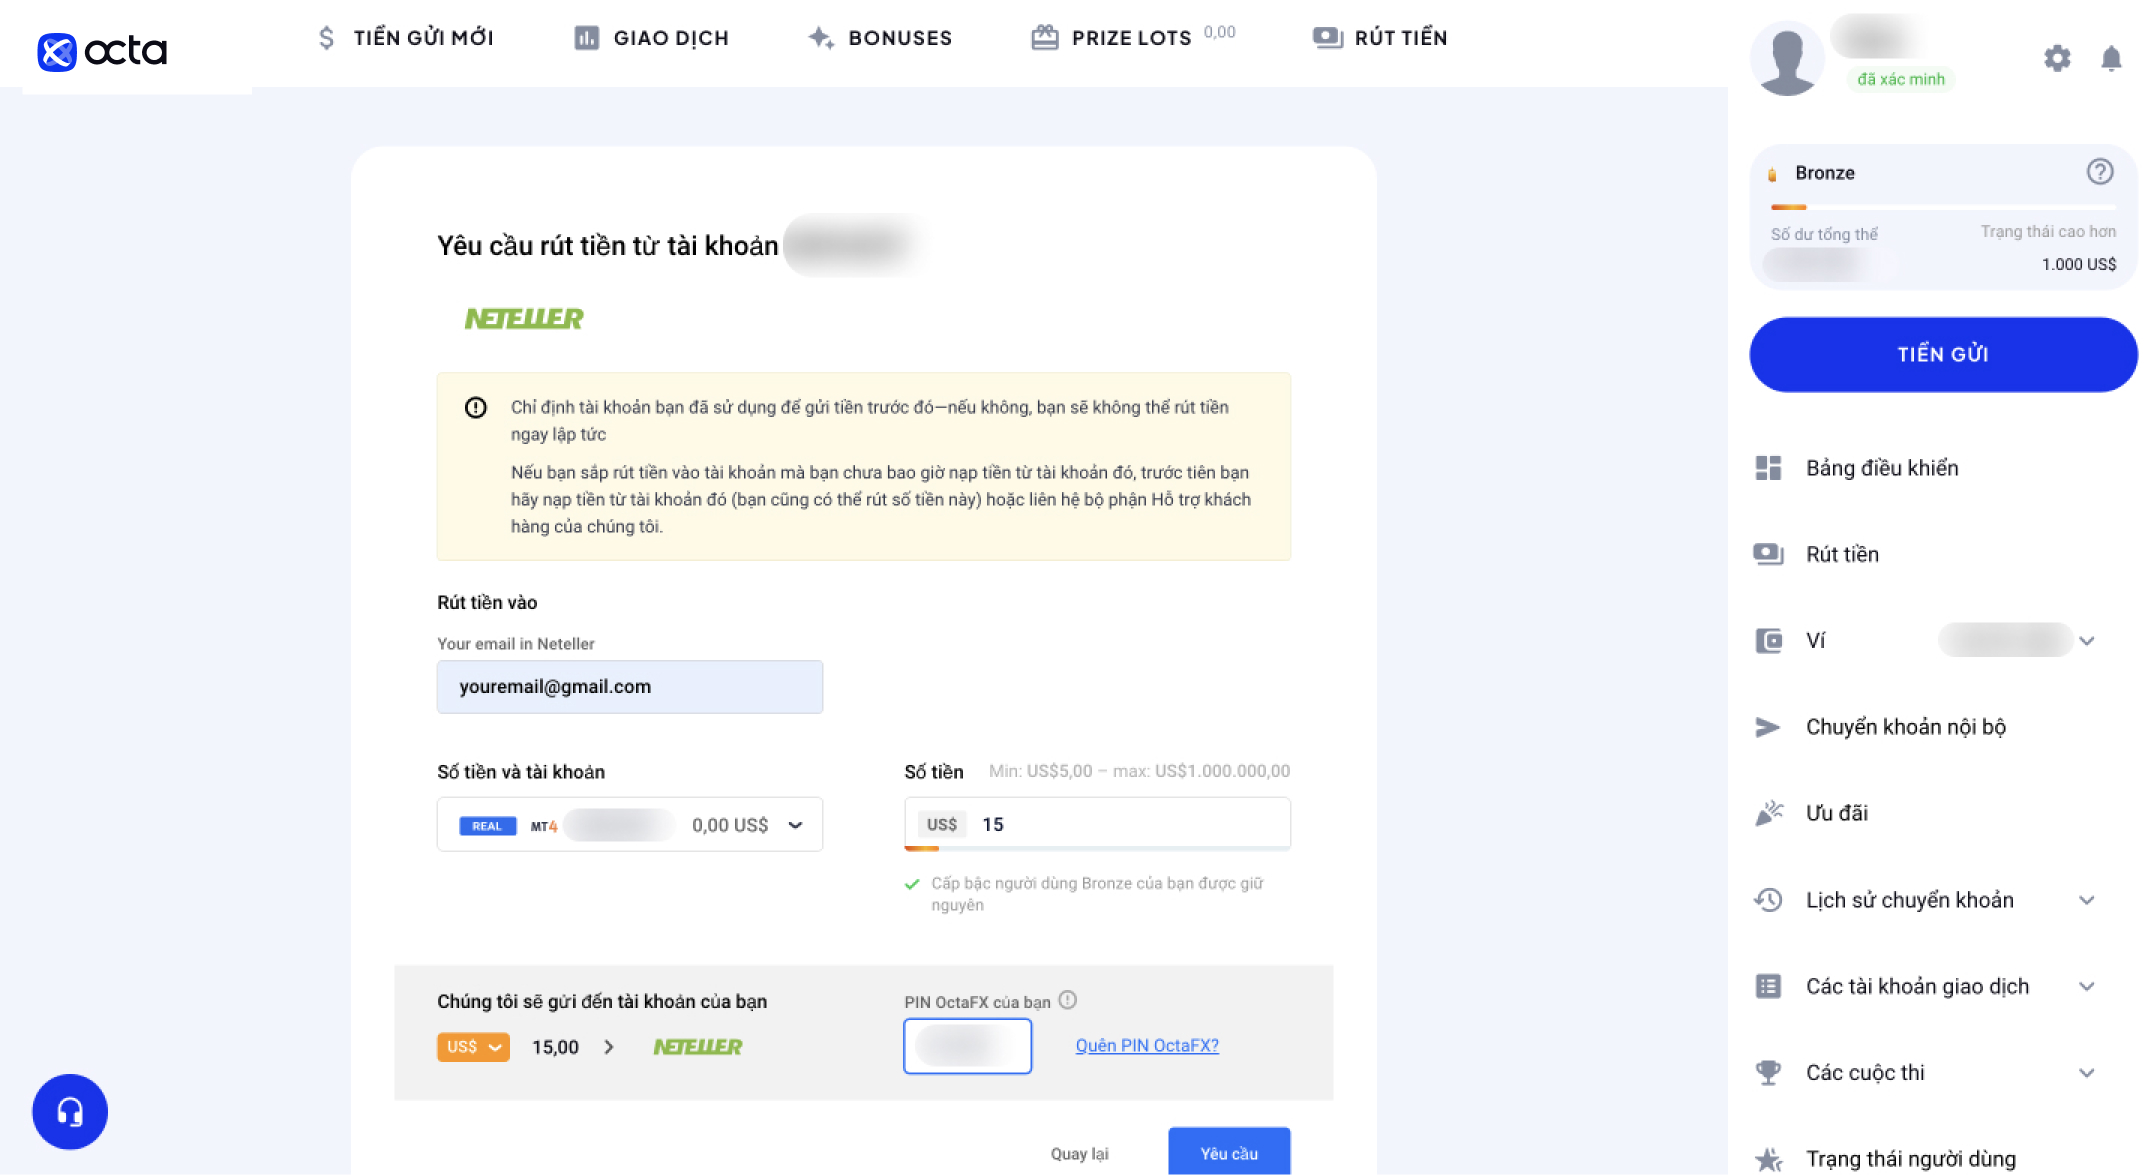Click the blue Tiền gửi deposit button
This screenshot has height=1175, width=2144.
(1943, 354)
